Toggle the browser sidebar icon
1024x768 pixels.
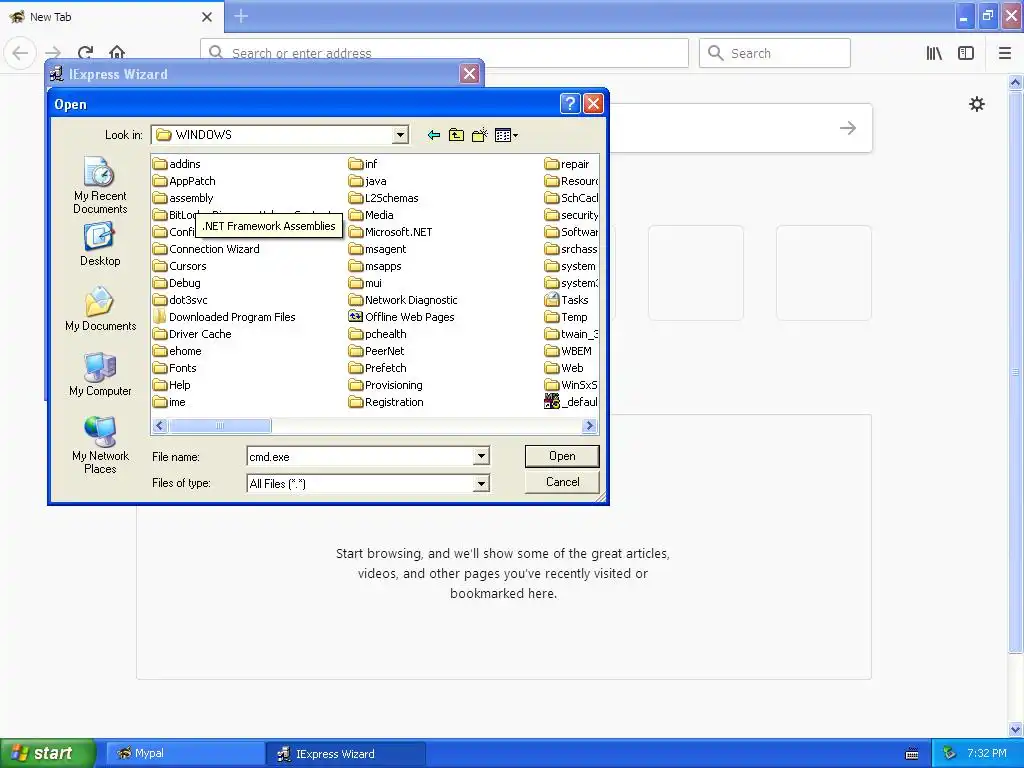966,54
